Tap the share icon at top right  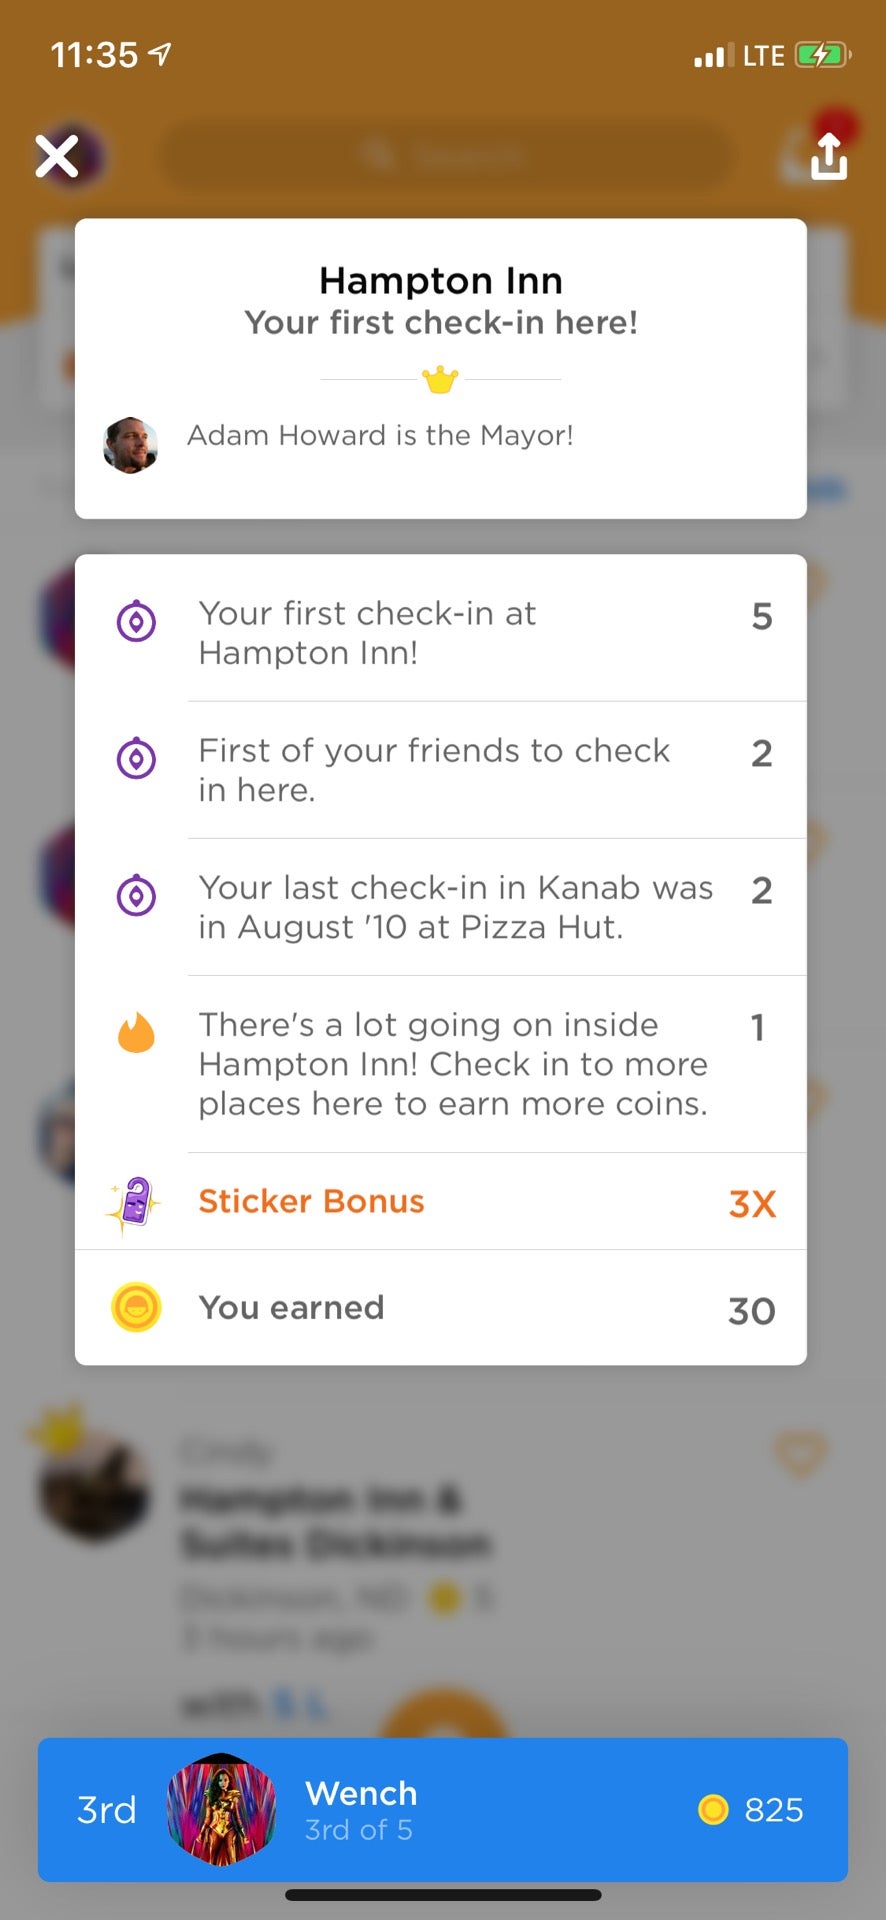pyautogui.click(x=828, y=156)
